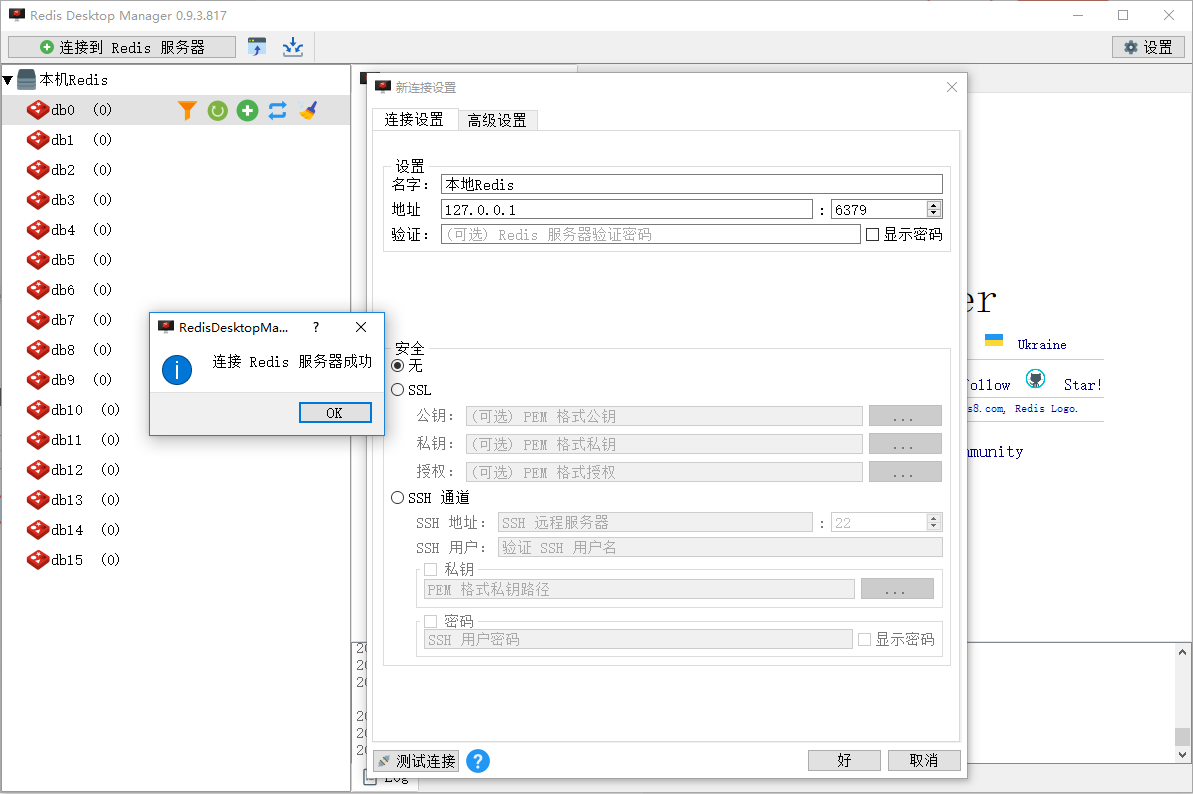
Task: Select the SSH 通道 radio option
Action: pyautogui.click(x=398, y=497)
